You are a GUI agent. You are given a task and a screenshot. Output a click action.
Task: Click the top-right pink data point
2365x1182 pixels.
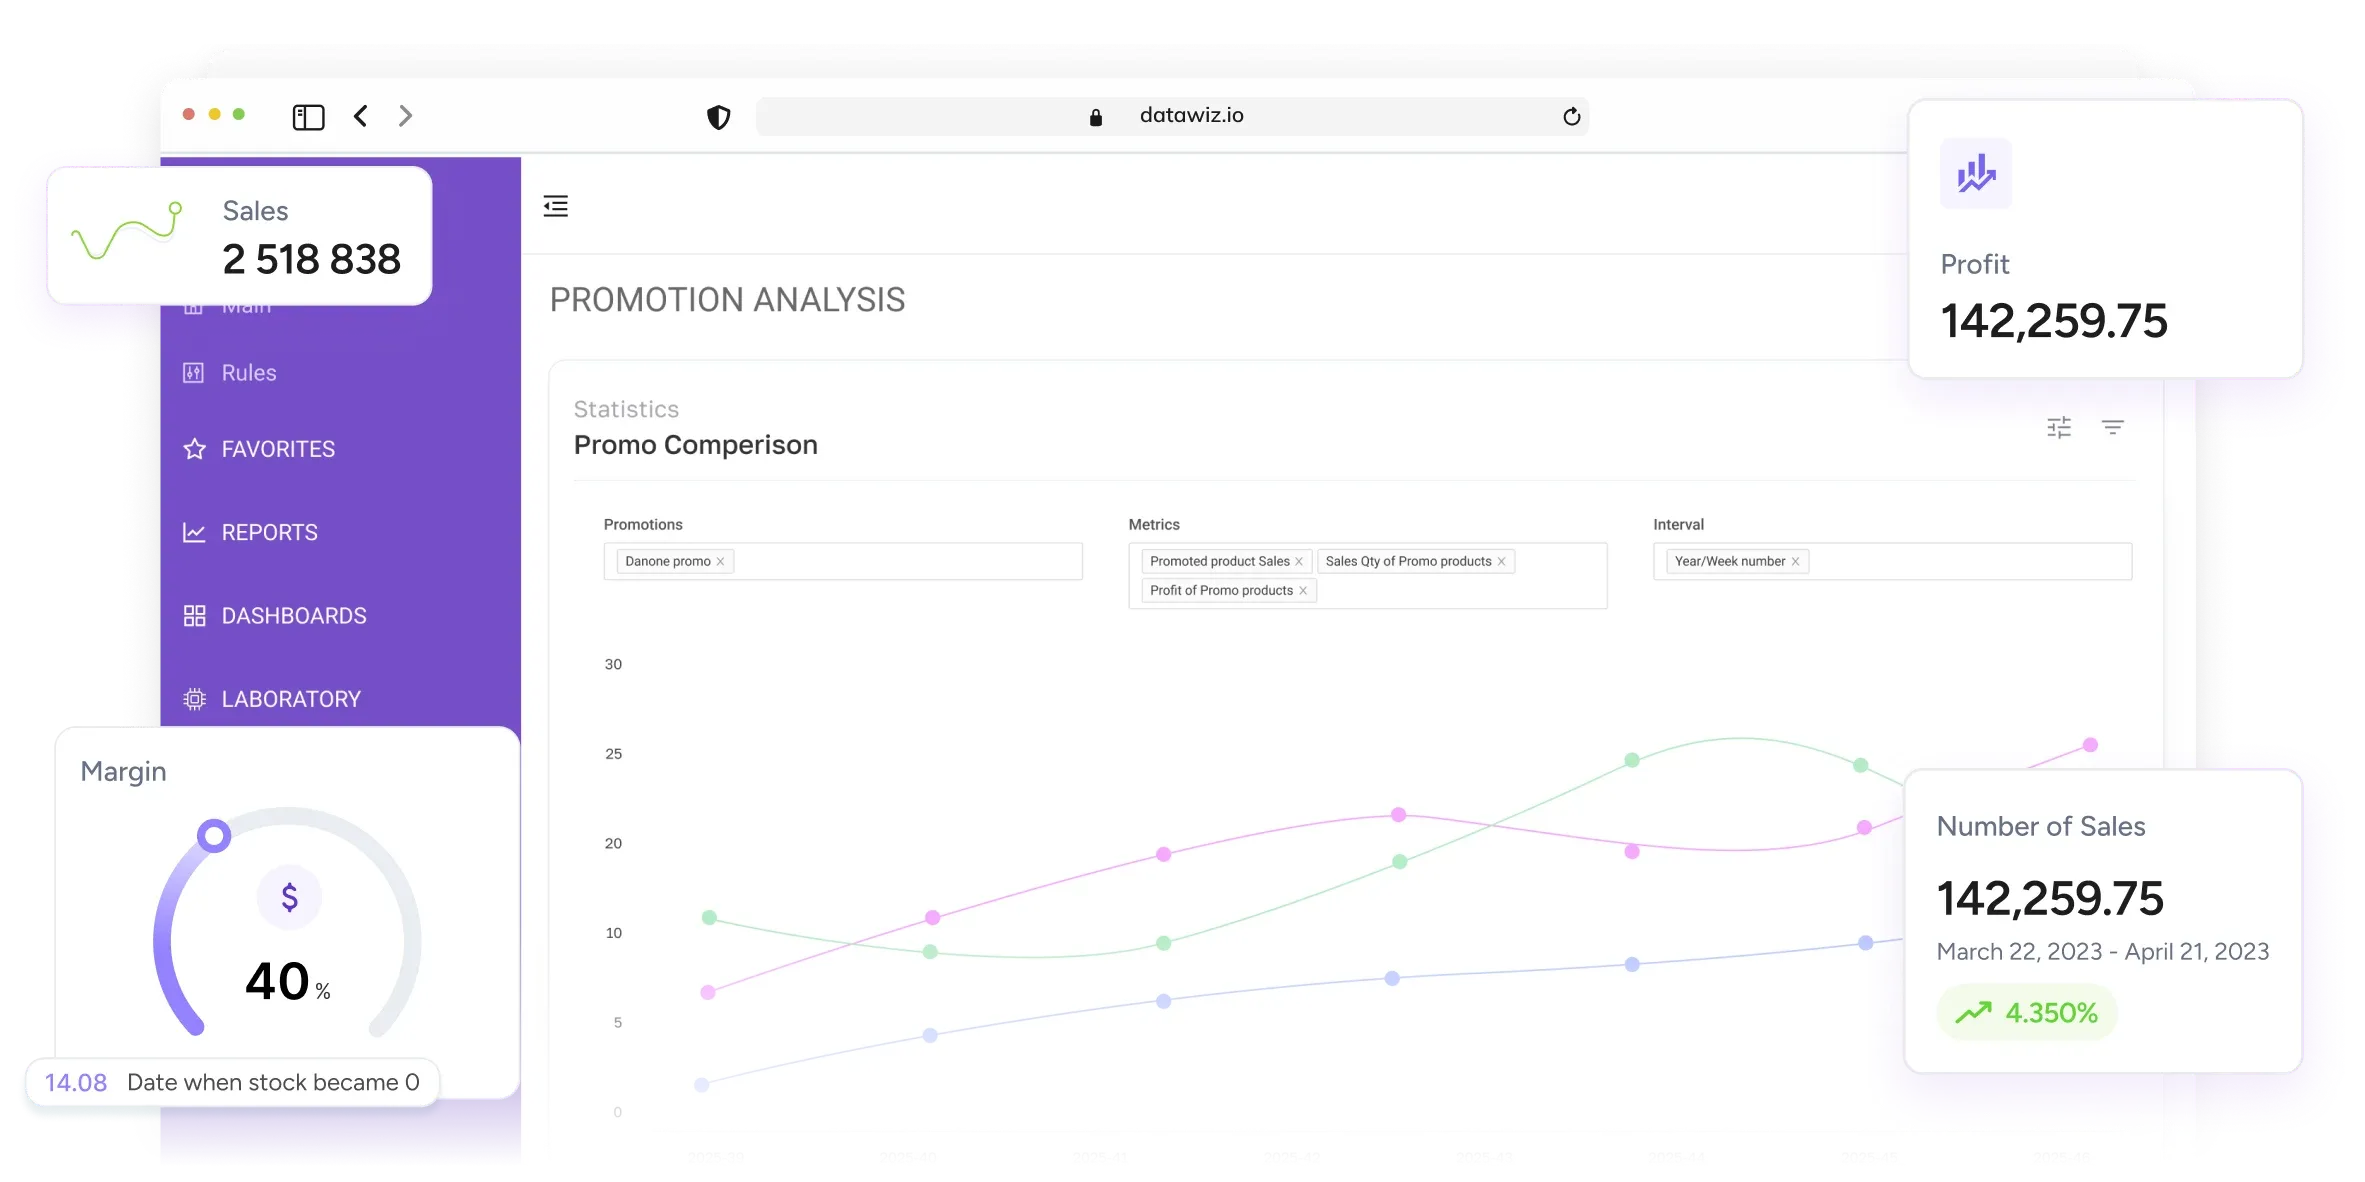(x=2090, y=745)
